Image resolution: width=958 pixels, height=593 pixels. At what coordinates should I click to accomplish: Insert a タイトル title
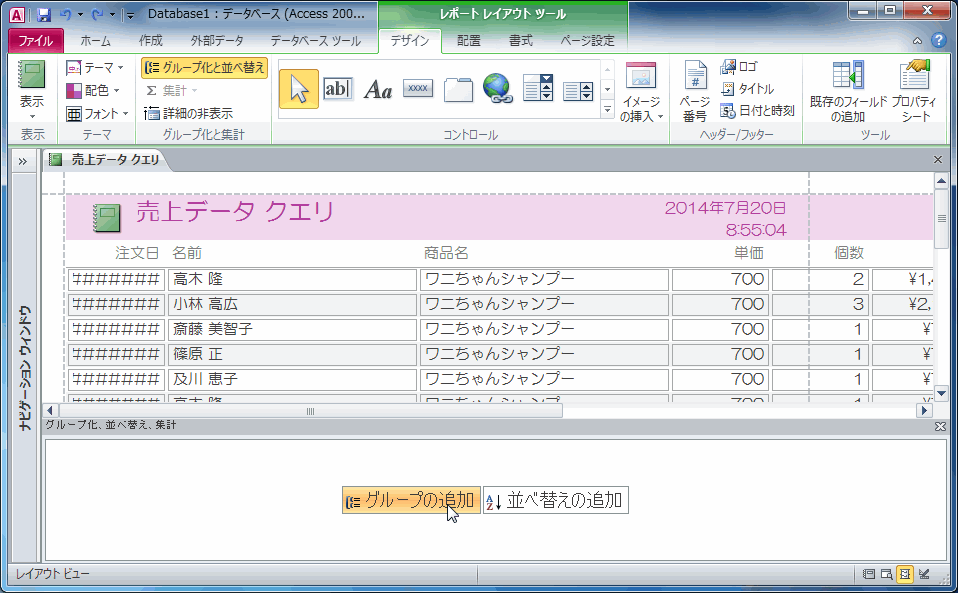pos(748,89)
